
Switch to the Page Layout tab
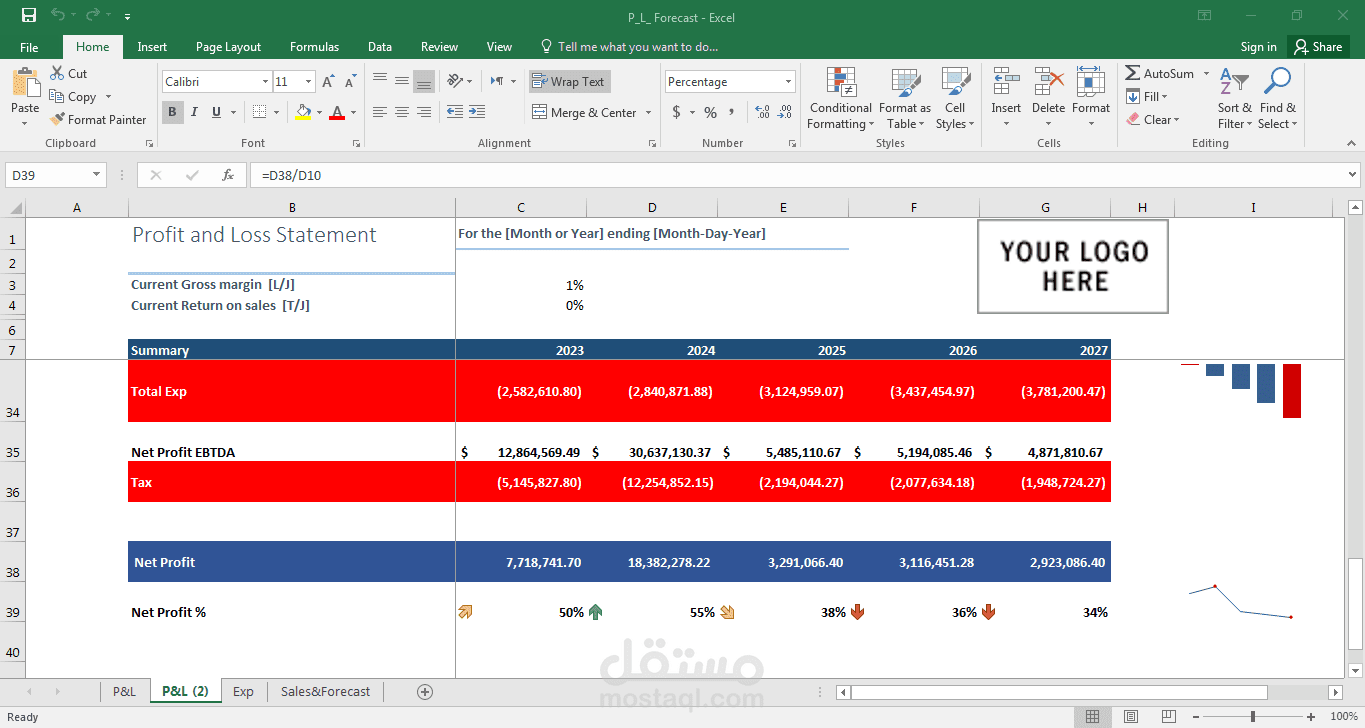click(228, 47)
